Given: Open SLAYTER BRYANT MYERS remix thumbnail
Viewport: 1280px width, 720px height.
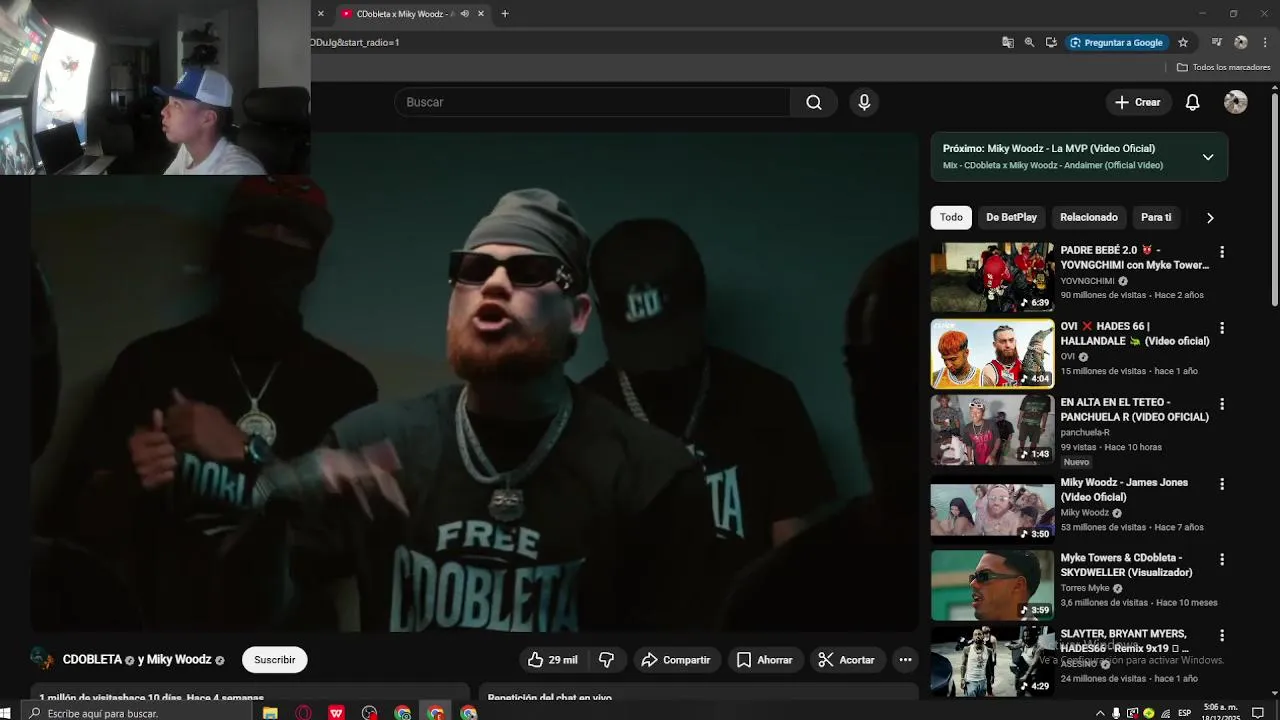Looking at the screenshot, I should 992,661.
